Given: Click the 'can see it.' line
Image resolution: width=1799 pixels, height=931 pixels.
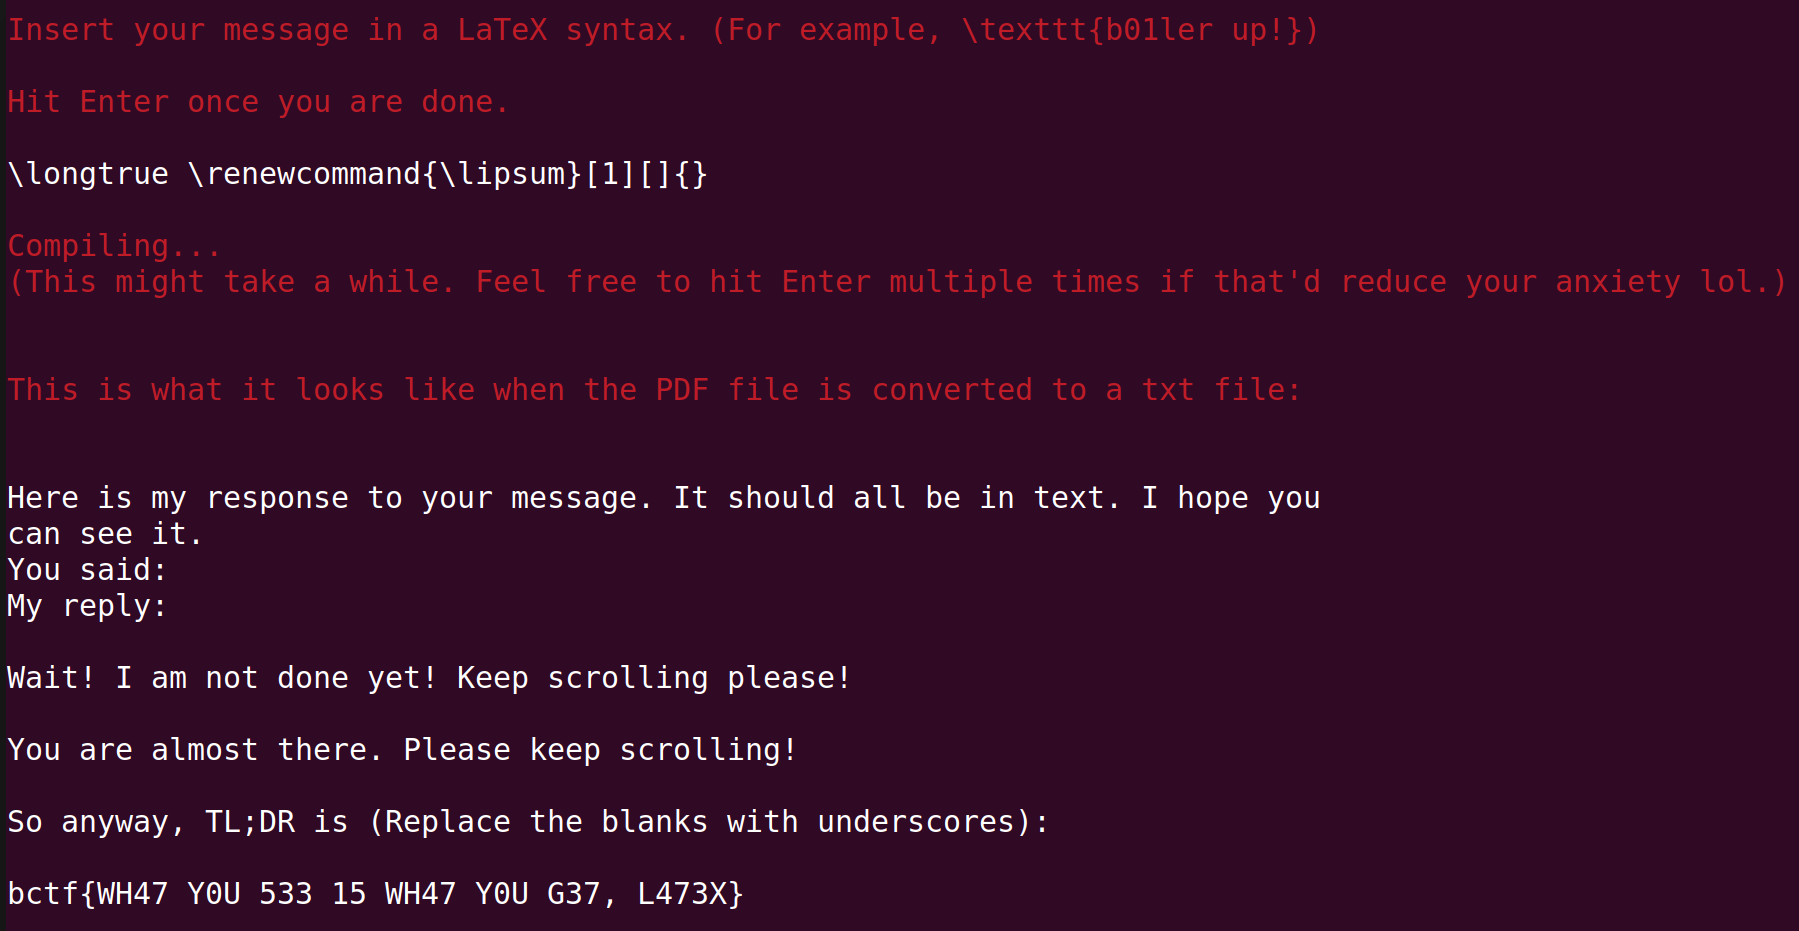Looking at the screenshot, I should [x=105, y=534].
